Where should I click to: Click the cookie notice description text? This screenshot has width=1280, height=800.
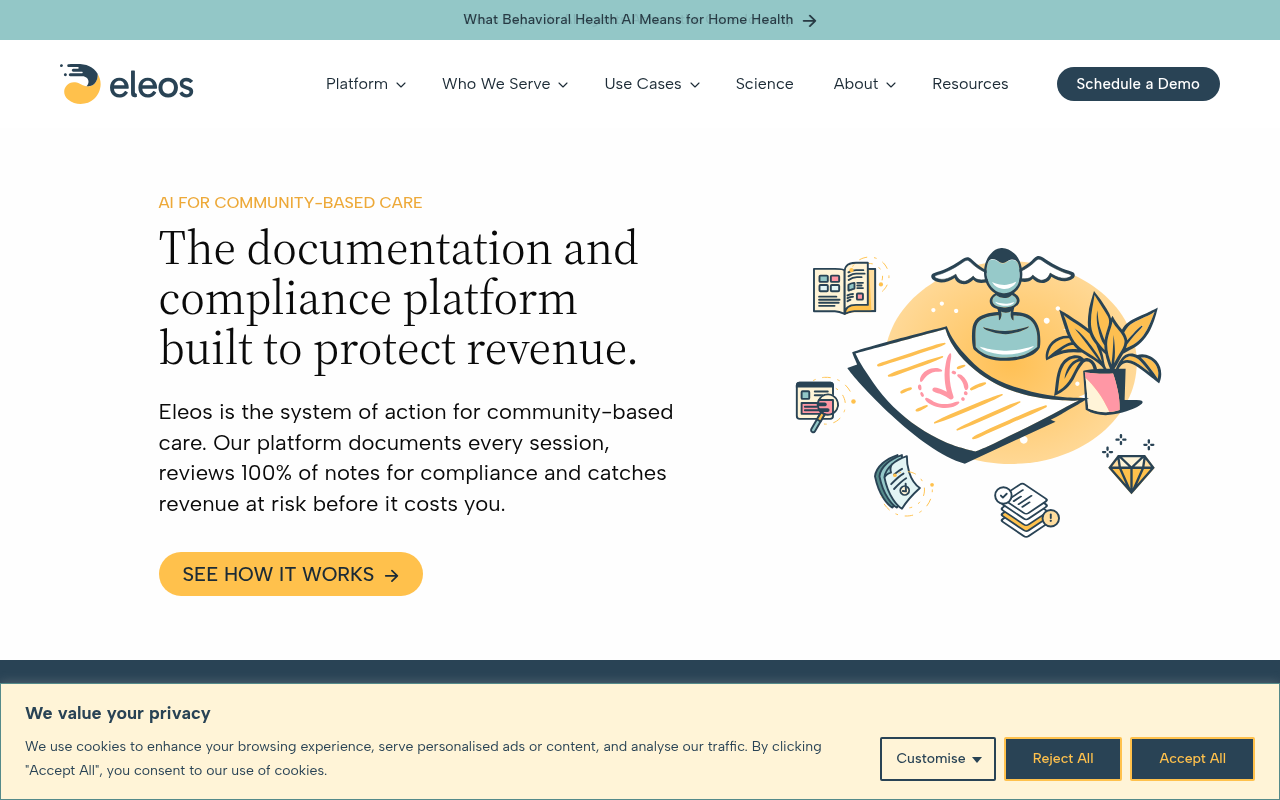click(x=423, y=759)
